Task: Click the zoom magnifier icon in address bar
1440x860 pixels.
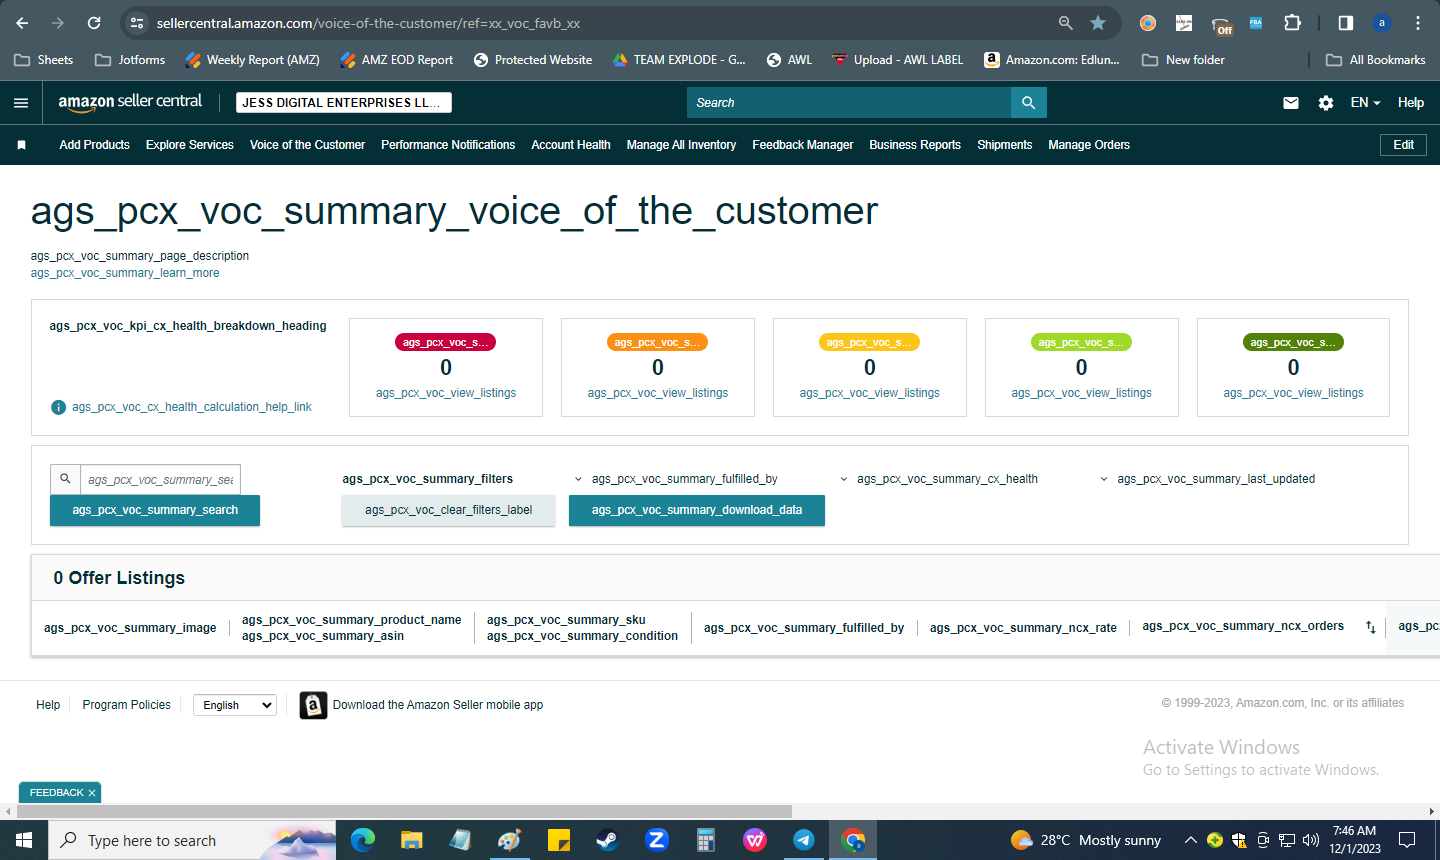Action: pyautogui.click(x=1066, y=23)
